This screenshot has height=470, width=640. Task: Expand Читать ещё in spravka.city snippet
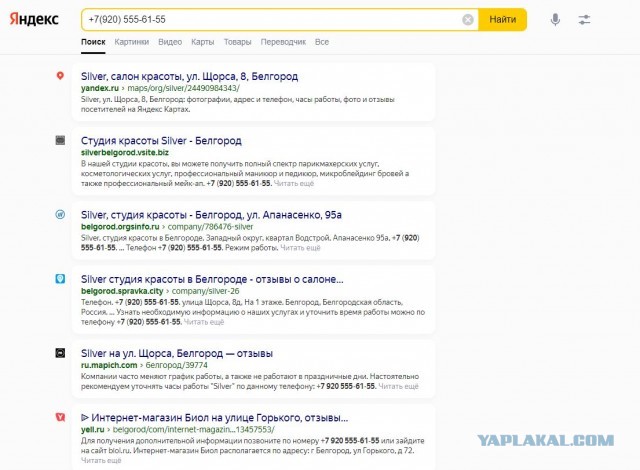[204, 322]
